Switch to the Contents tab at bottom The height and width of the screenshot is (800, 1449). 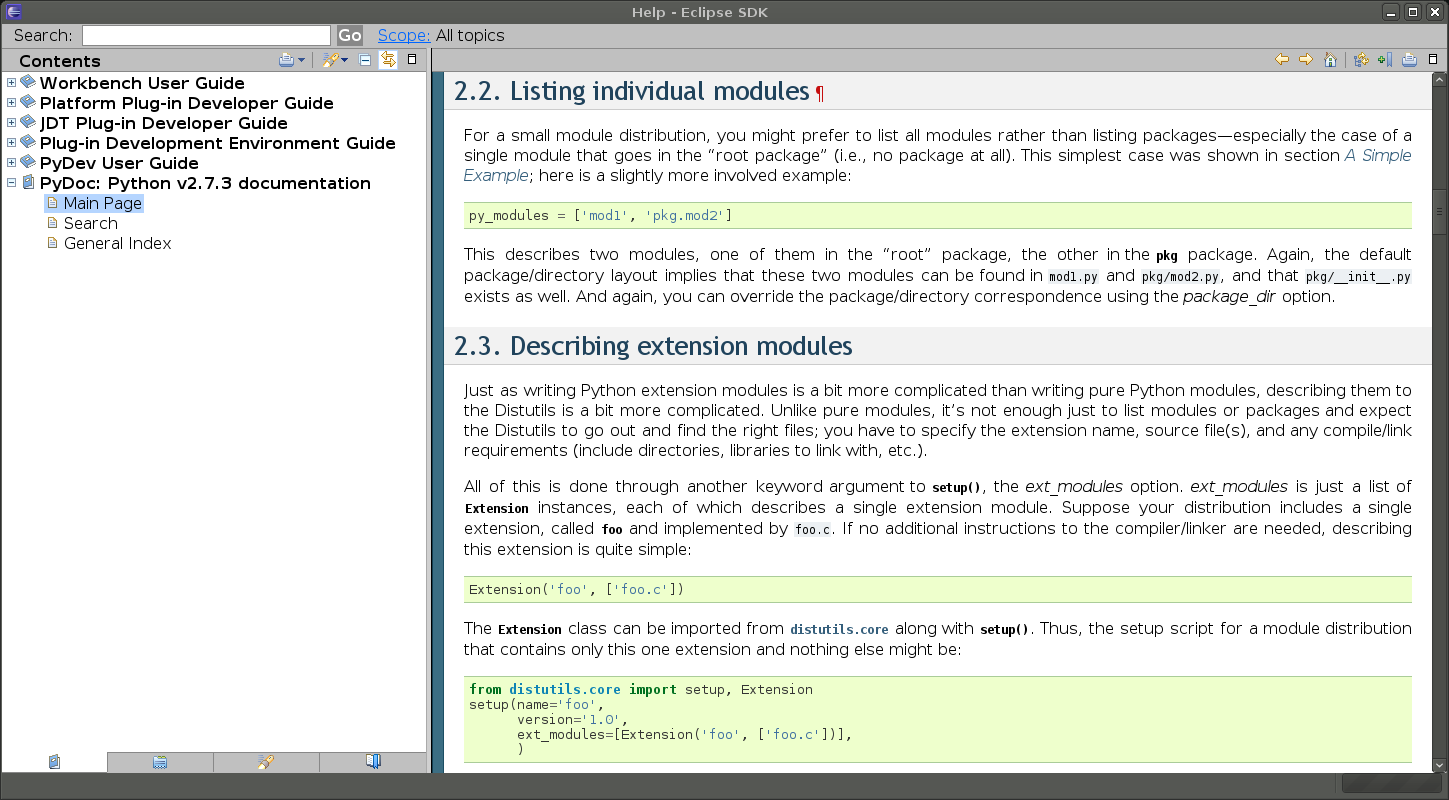(54, 762)
